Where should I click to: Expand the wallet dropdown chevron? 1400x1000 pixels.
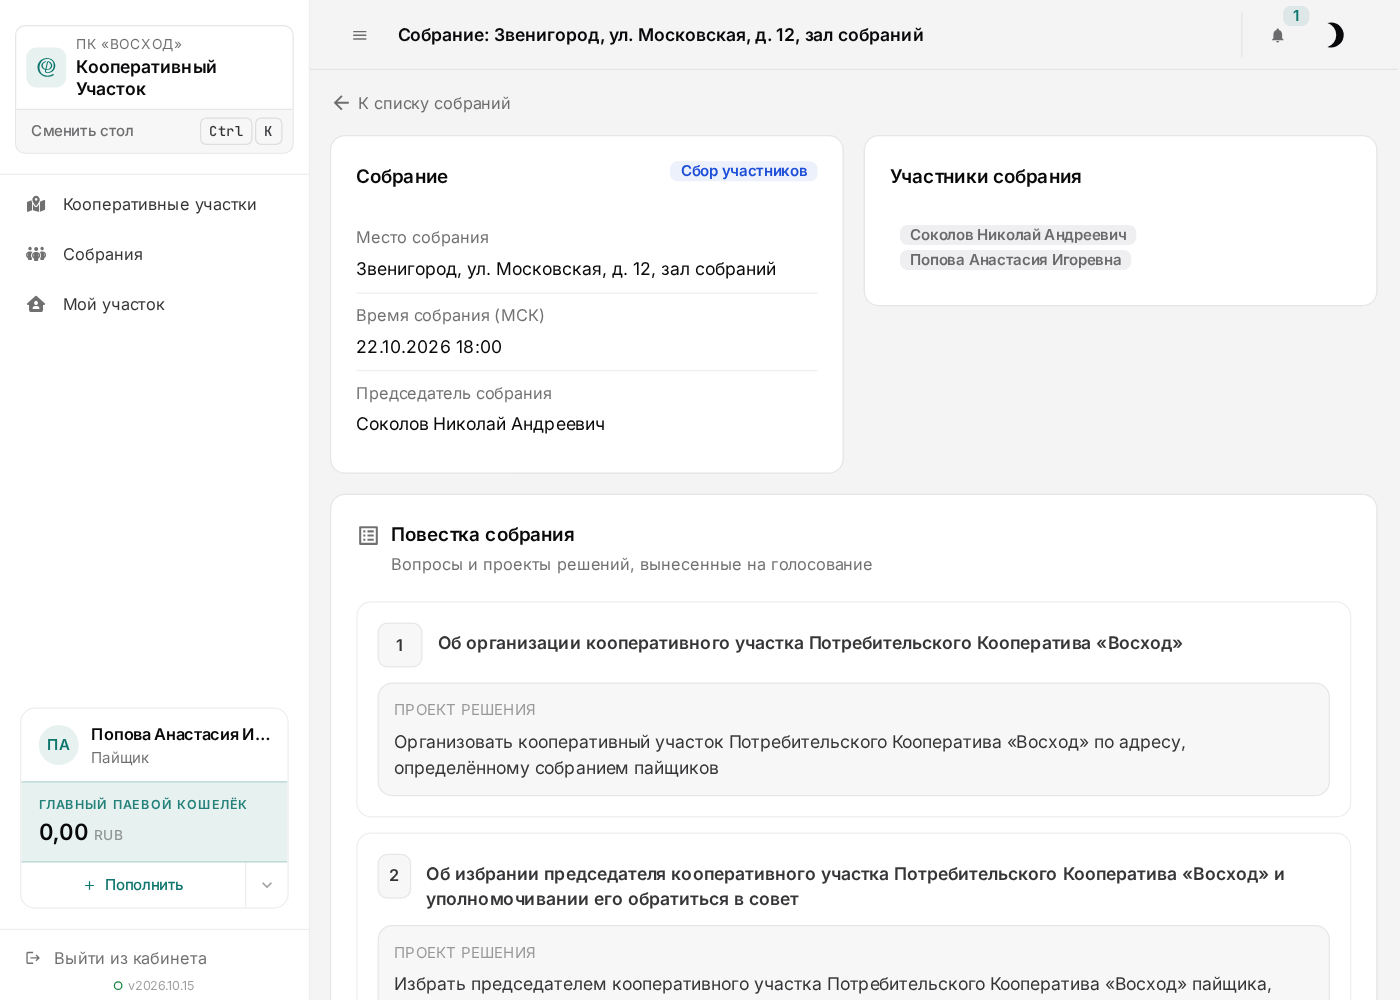[267, 885]
